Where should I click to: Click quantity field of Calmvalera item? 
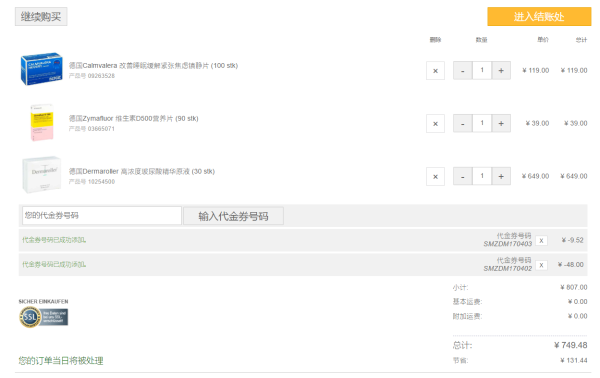click(x=482, y=70)
